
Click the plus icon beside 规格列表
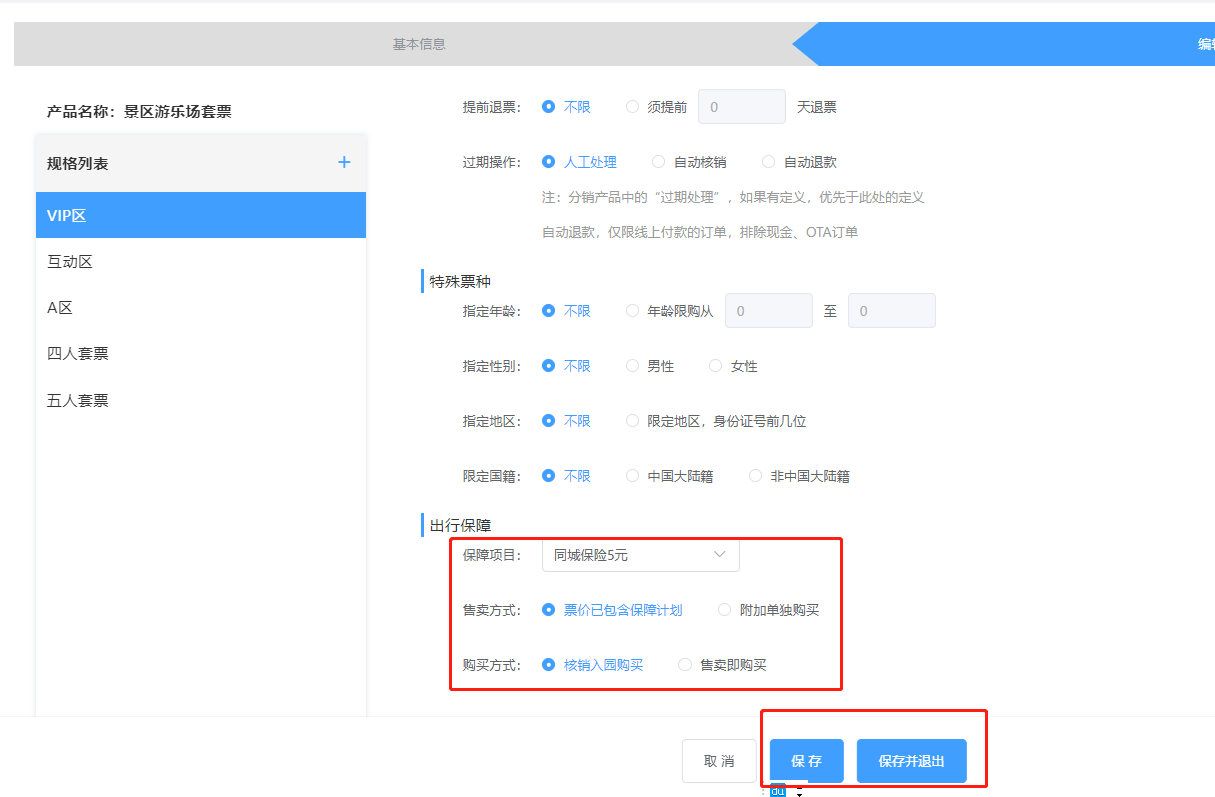344,162
